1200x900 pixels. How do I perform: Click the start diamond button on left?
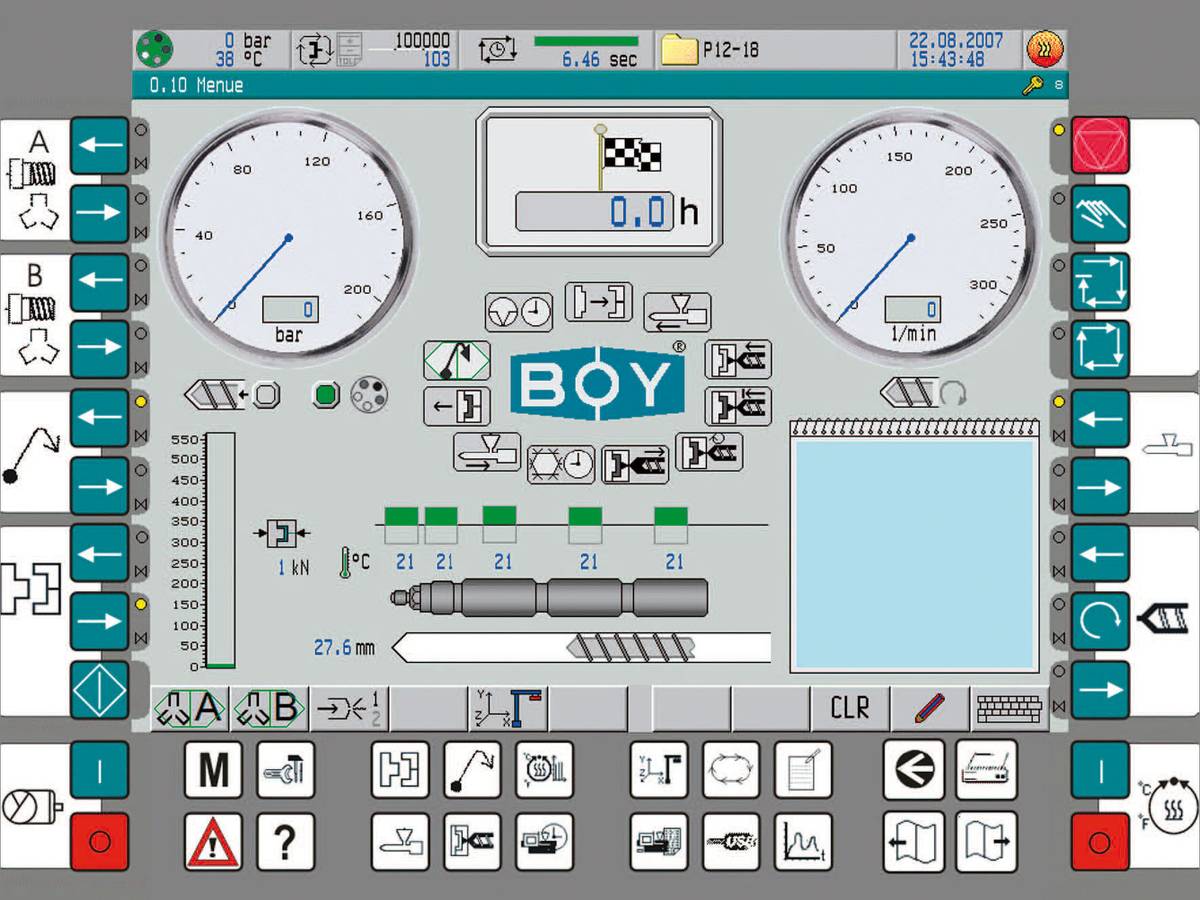[99, 690]
